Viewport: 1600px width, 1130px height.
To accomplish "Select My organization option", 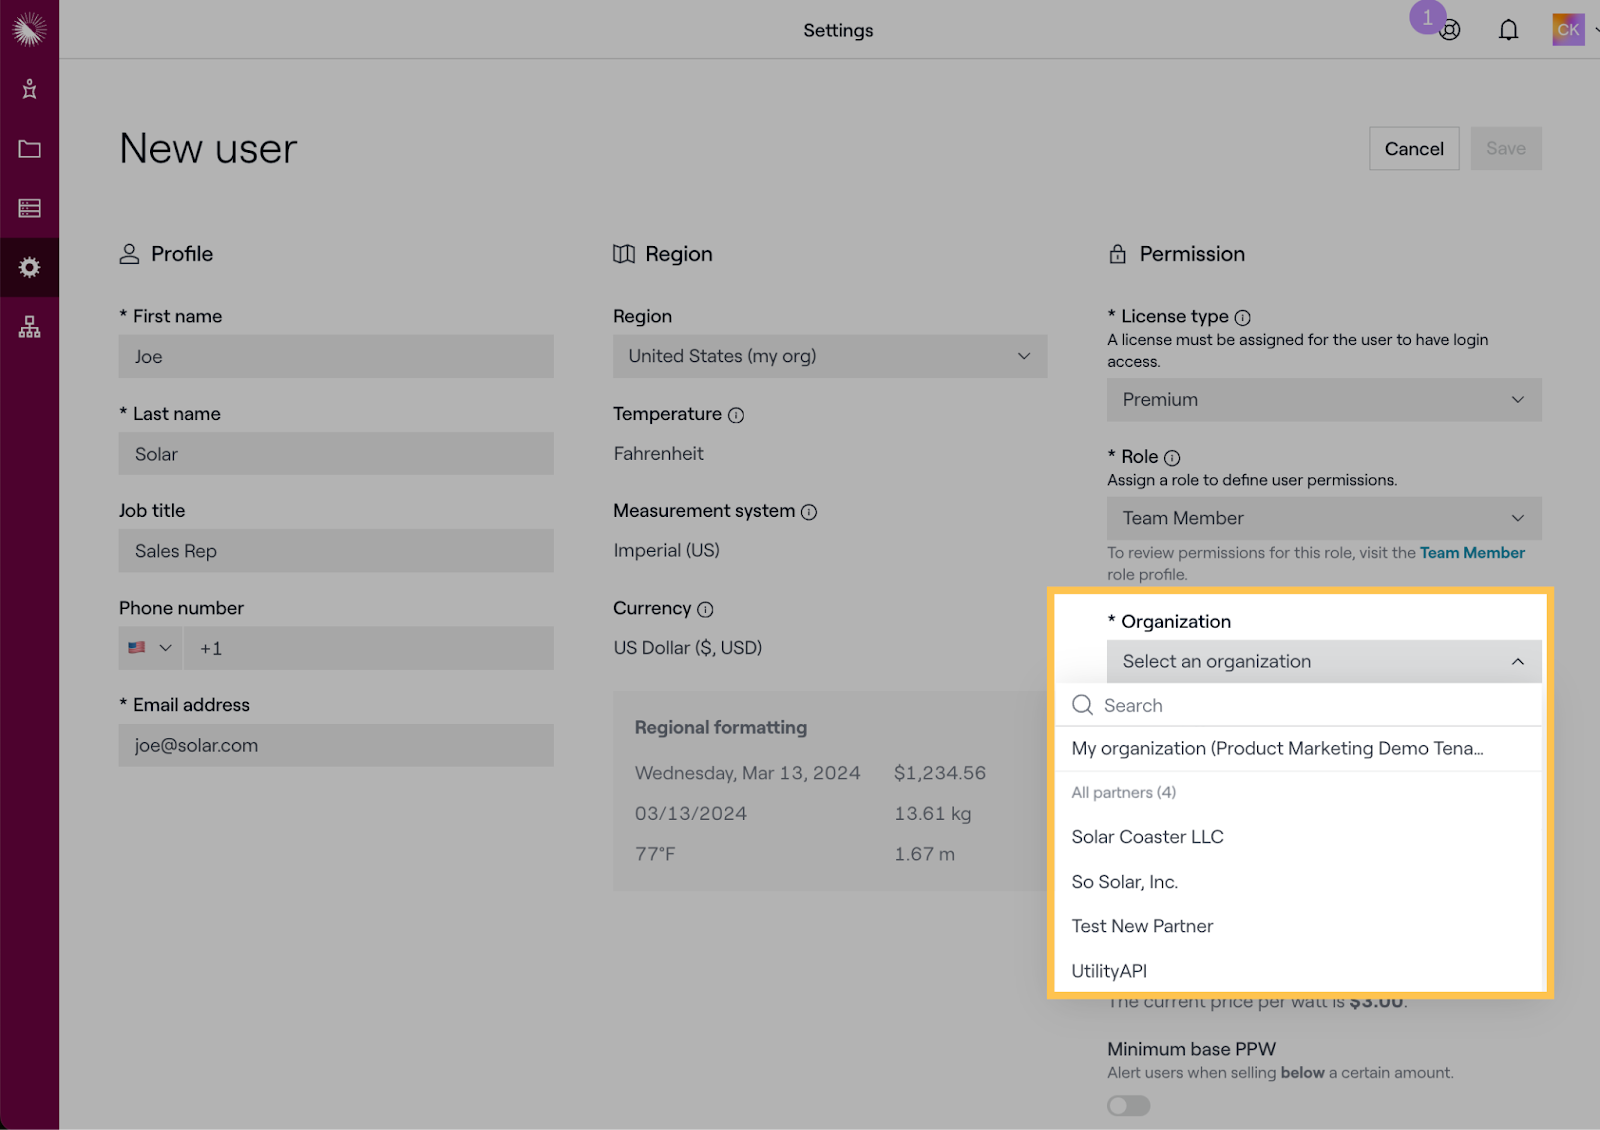I will coord(1276,749).
